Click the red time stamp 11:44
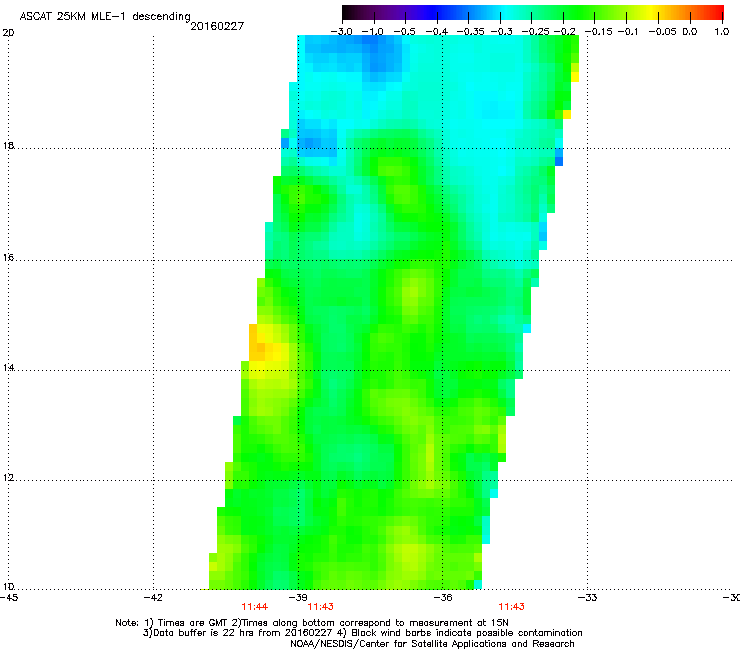The width and height of the screenshot is (740, 650). click(x=254, y=607)
